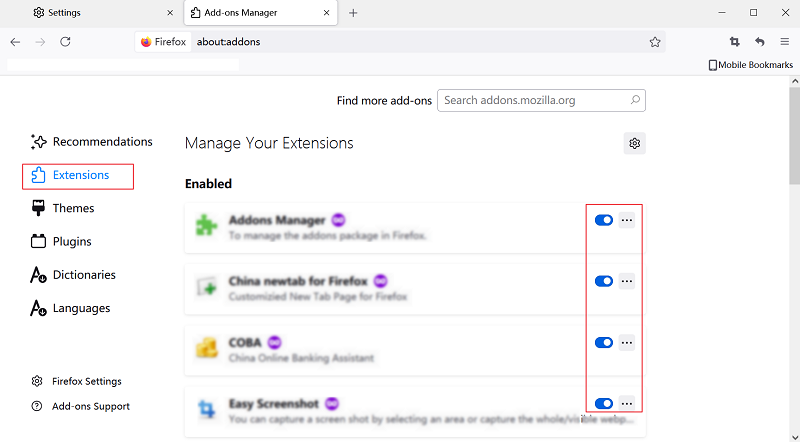Screen dimensions: 800x442
Task: Open the Firefox hamburger menu
Action: 785,42
